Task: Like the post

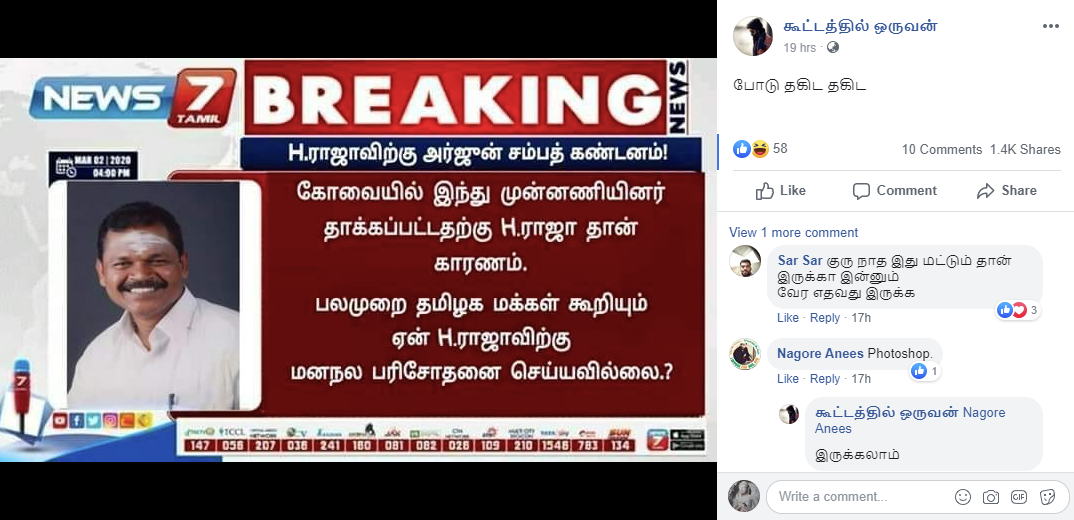Action: pos(781,190)
